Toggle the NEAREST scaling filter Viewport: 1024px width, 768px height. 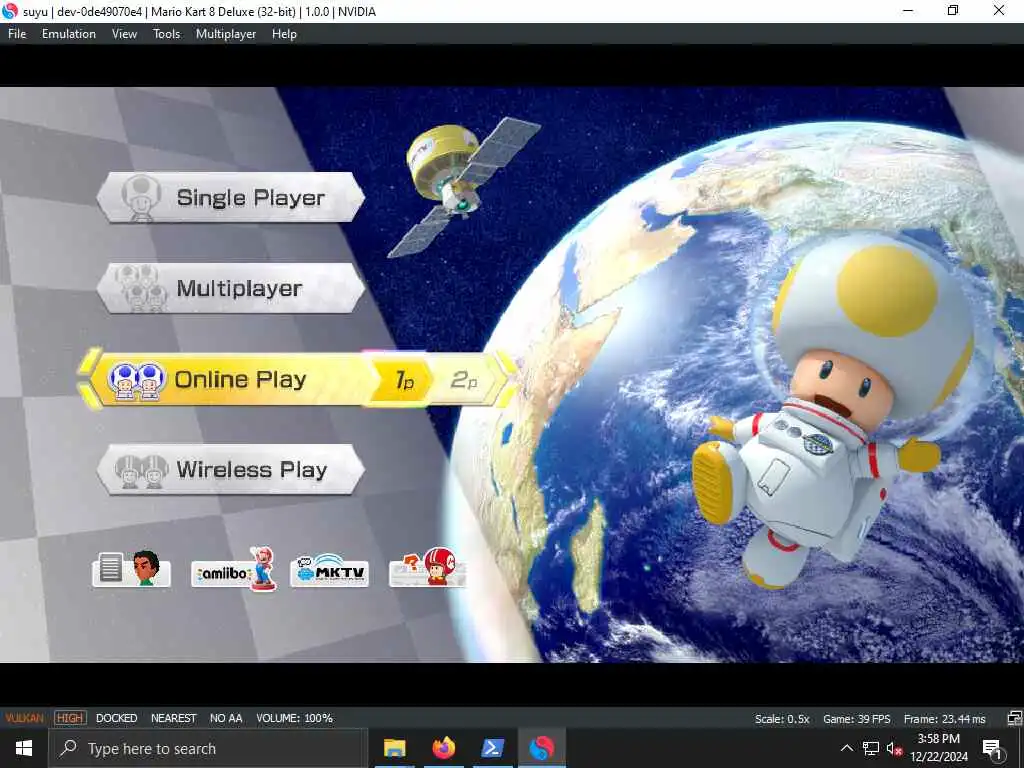point(173,718)
